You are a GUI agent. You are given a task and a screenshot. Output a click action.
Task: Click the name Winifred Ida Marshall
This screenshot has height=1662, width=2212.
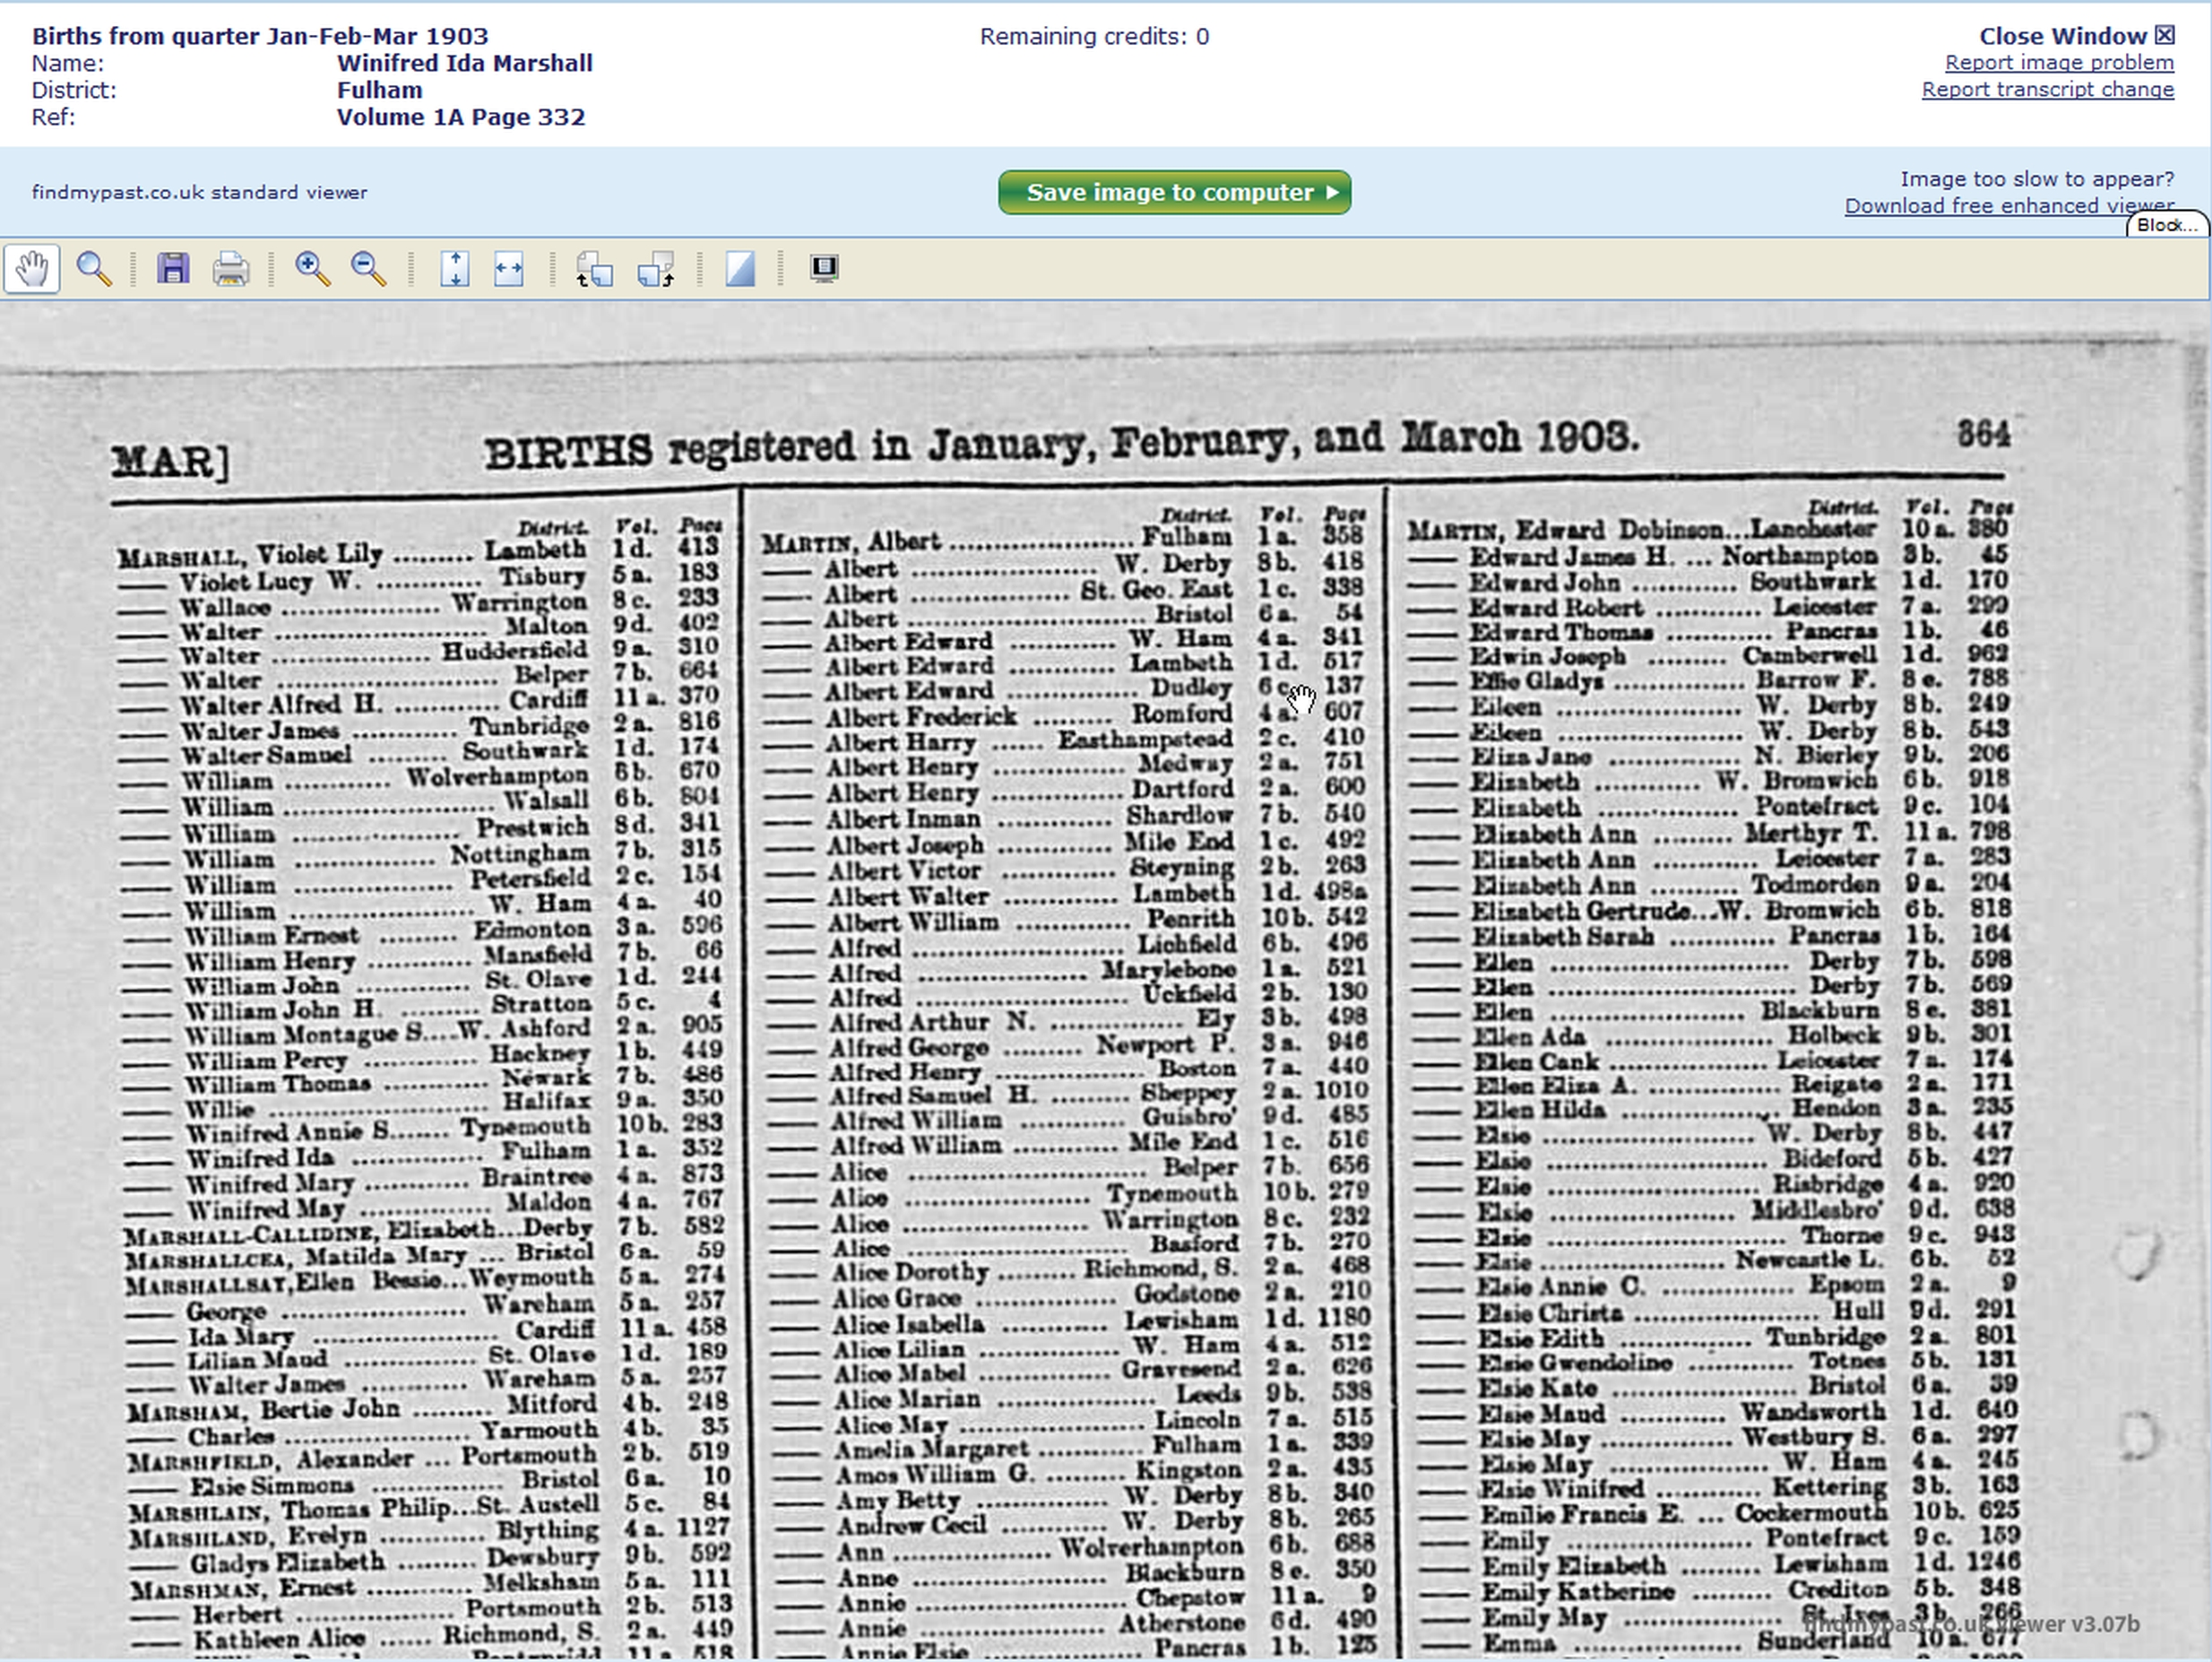click(x=465, y=63)
